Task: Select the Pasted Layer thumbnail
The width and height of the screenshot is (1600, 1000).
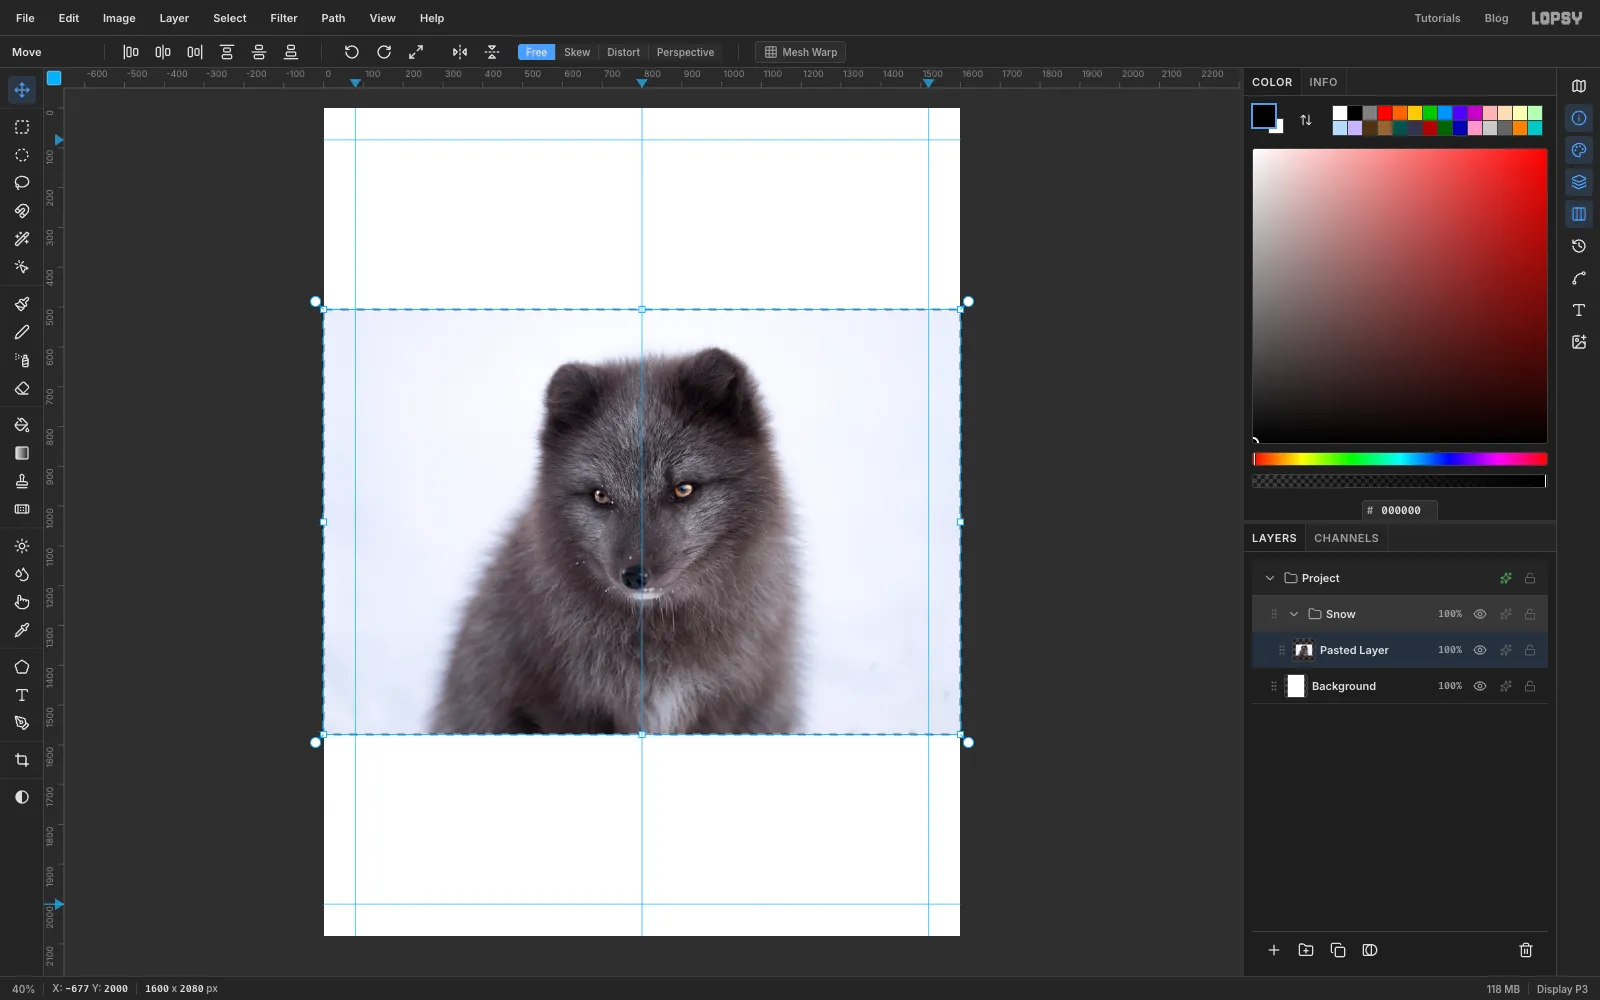Action: pyautogui.click(x=1304, y=650)
